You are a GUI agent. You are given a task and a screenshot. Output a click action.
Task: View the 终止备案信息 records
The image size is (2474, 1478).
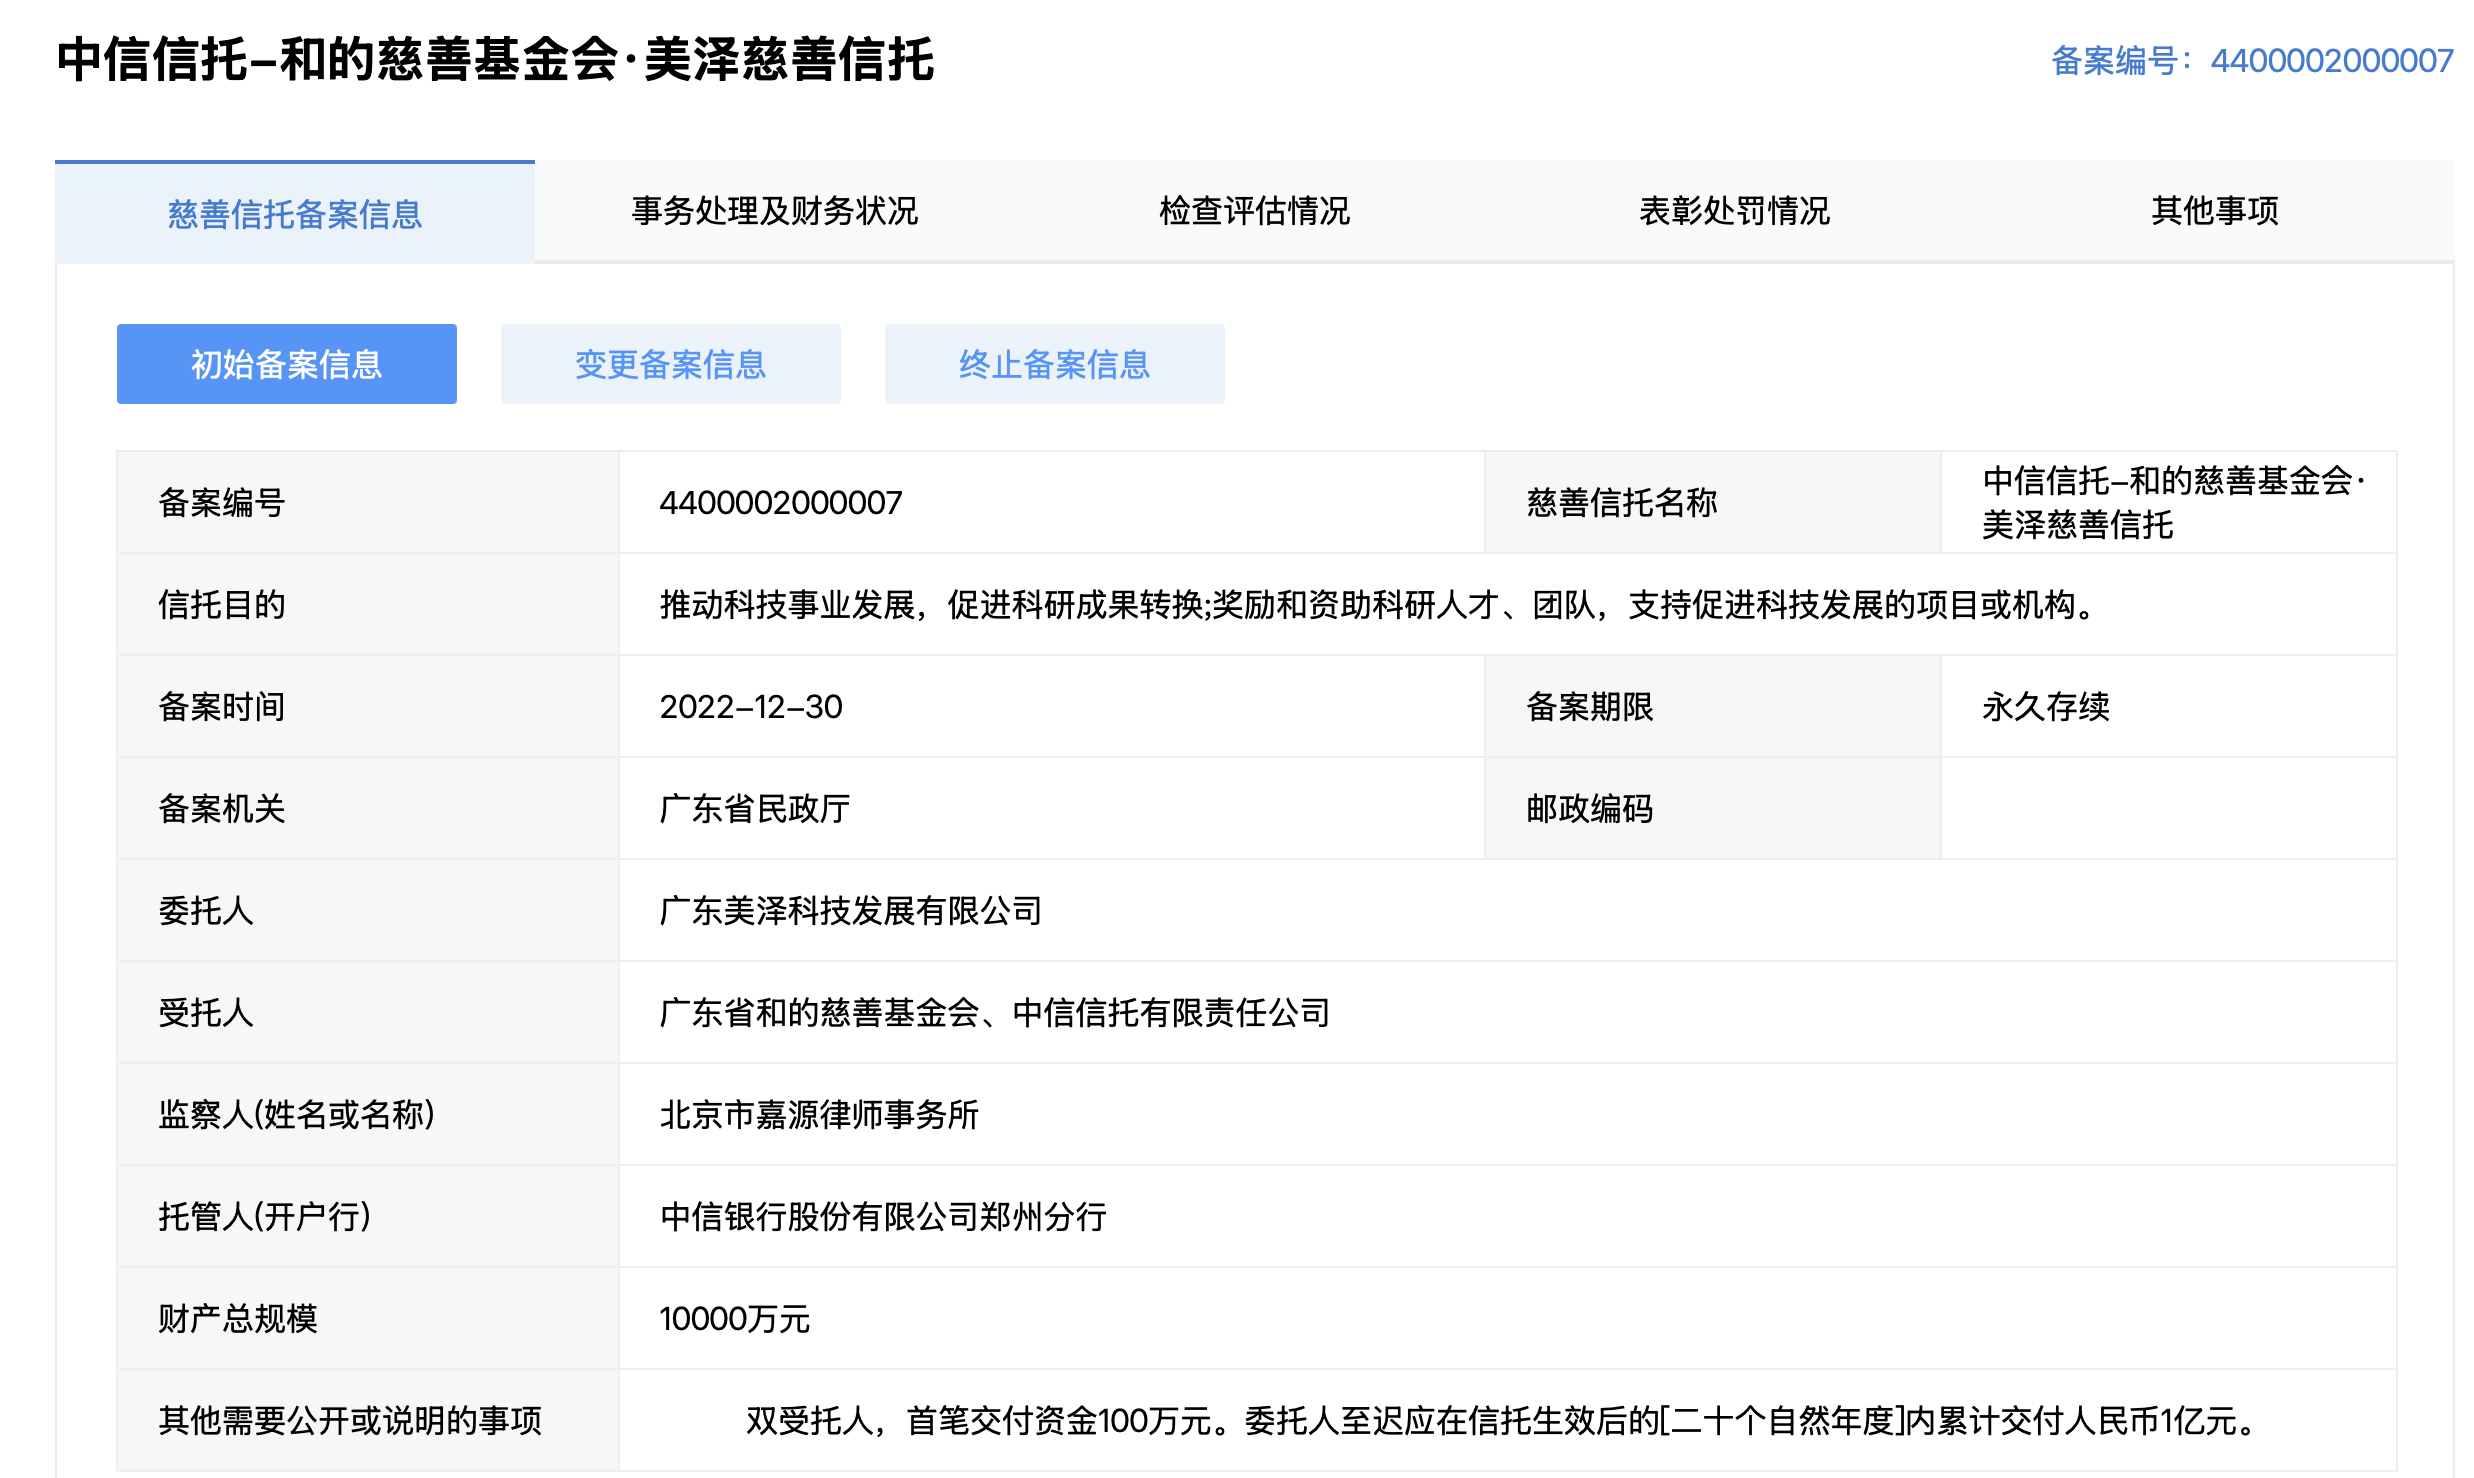click(x=1054, y=363)
